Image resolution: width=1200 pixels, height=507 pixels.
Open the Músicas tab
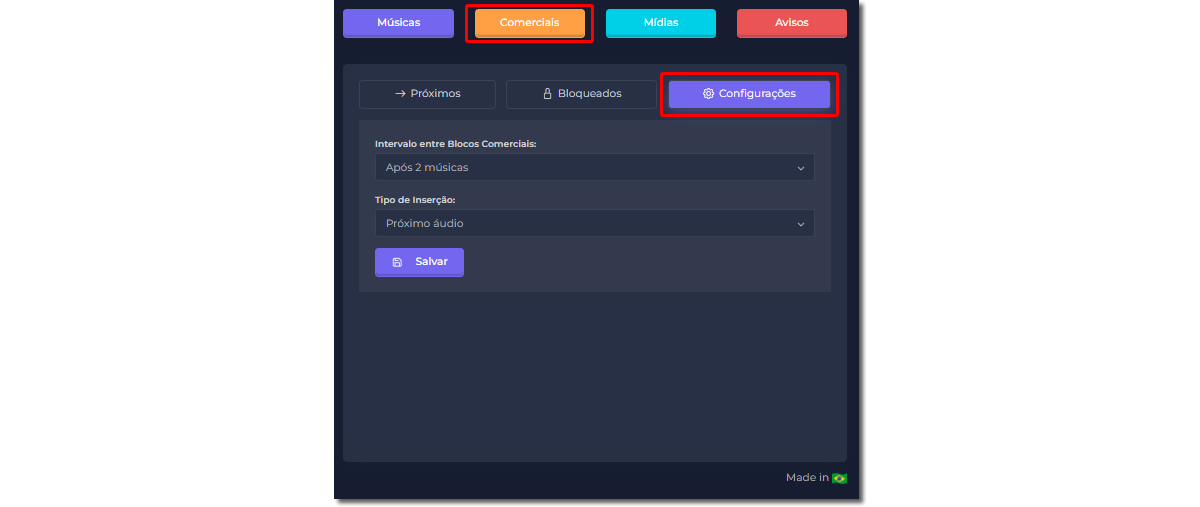[398, 23]
